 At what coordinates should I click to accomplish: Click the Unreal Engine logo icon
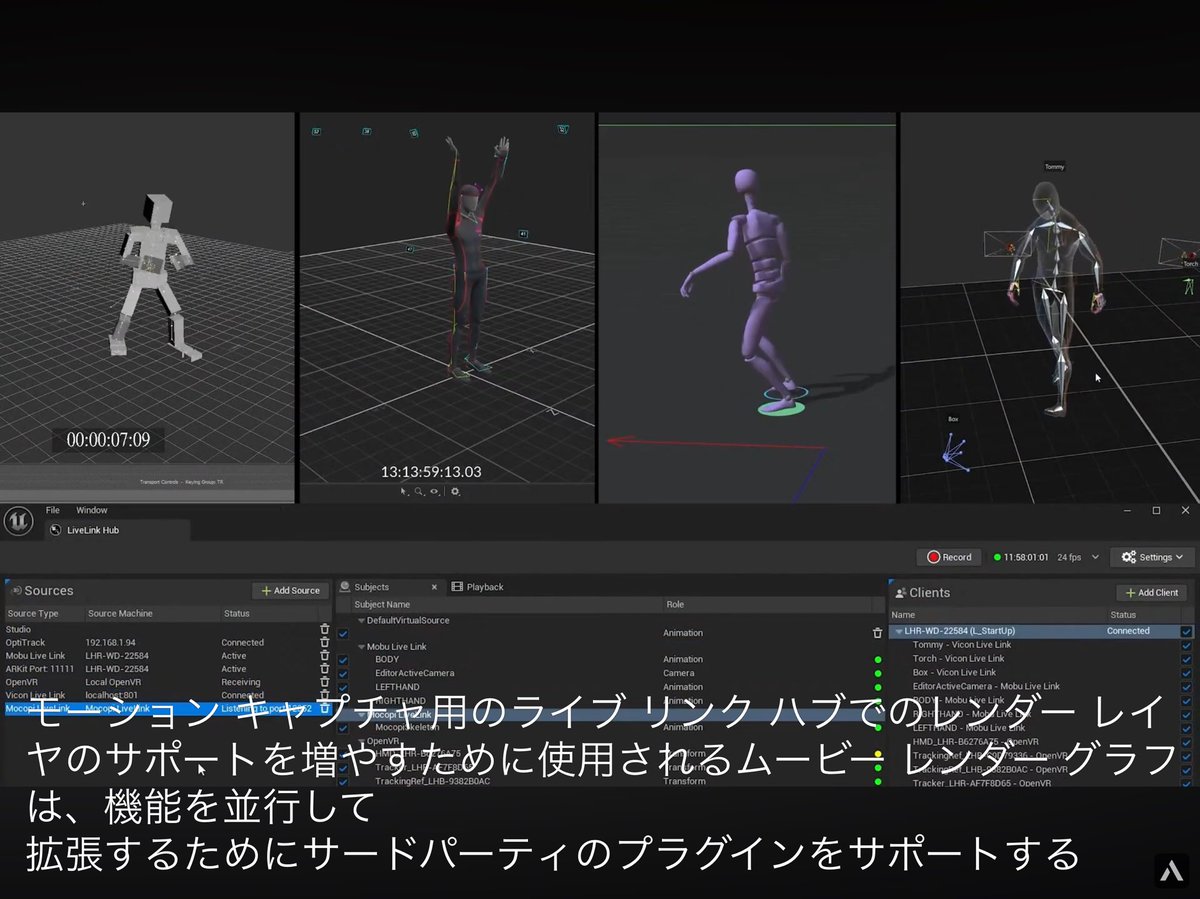(x=18, y=521)
